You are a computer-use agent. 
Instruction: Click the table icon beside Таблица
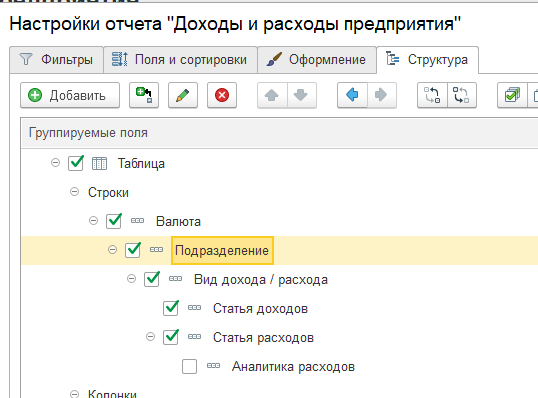coord(100,163)
